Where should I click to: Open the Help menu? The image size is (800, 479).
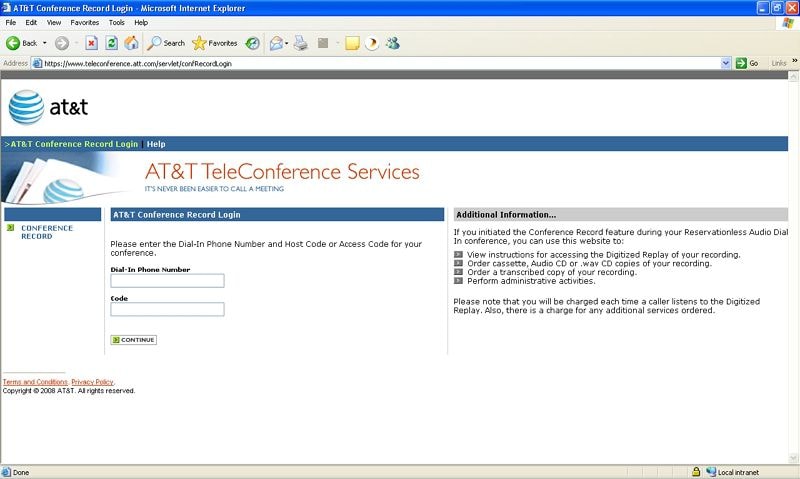click(x=141, y=22)
